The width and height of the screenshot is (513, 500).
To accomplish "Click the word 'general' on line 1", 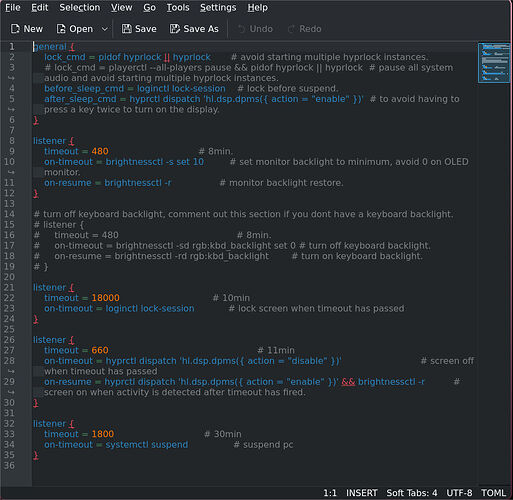I will [x=50, y=46].
